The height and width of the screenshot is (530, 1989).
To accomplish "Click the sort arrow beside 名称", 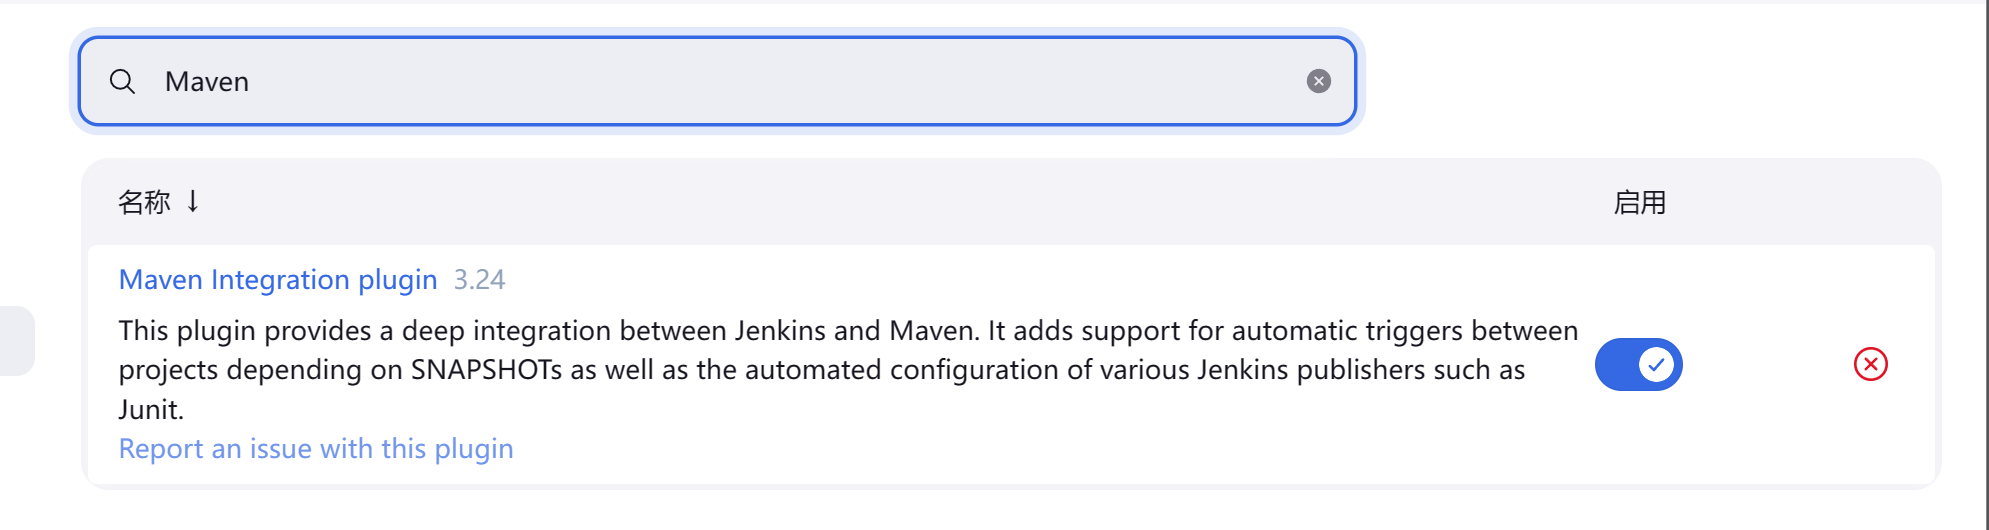I will (193, 202).
